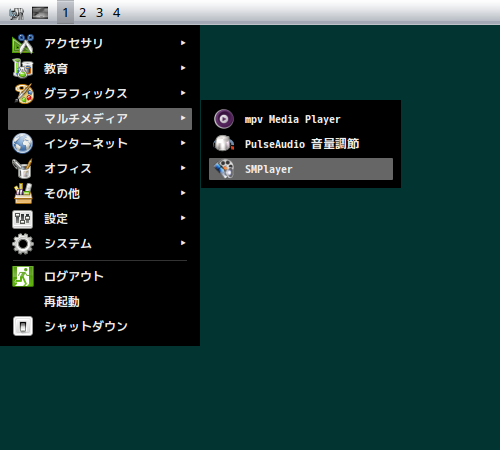Open the main menu launcher icon in panel
This screenshot has width=500, height=450.
pos(16,13)
